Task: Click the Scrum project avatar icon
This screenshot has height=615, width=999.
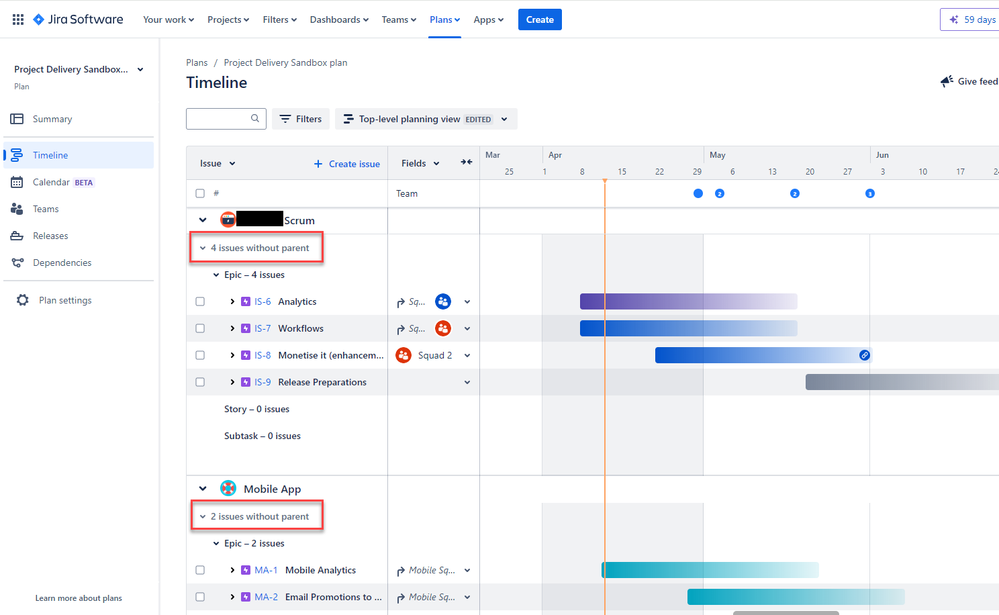Action: [x=227, y=220]
